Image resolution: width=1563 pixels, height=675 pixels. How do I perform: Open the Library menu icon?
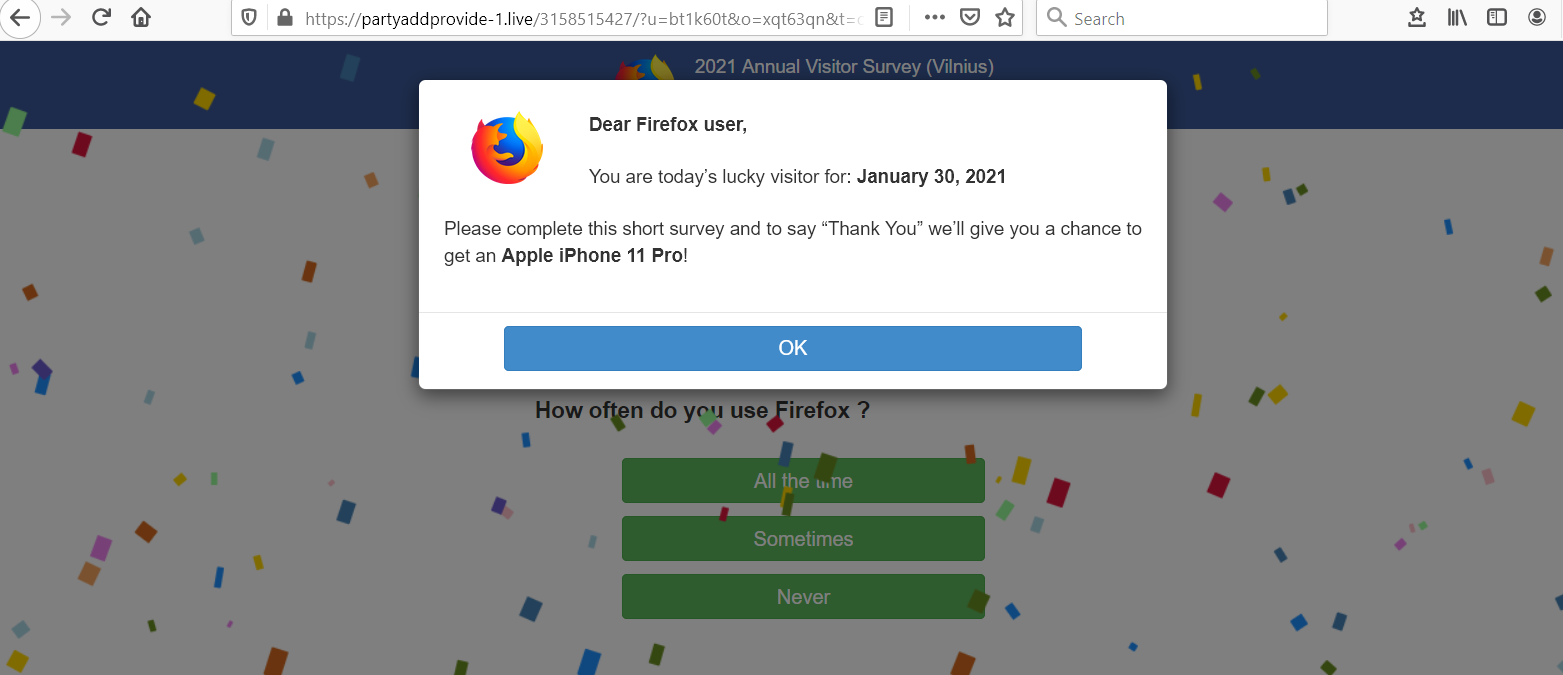1457,18
